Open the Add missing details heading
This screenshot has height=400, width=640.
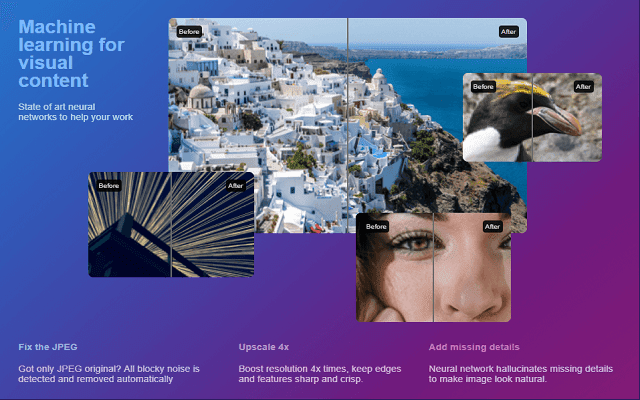point(474,347)
